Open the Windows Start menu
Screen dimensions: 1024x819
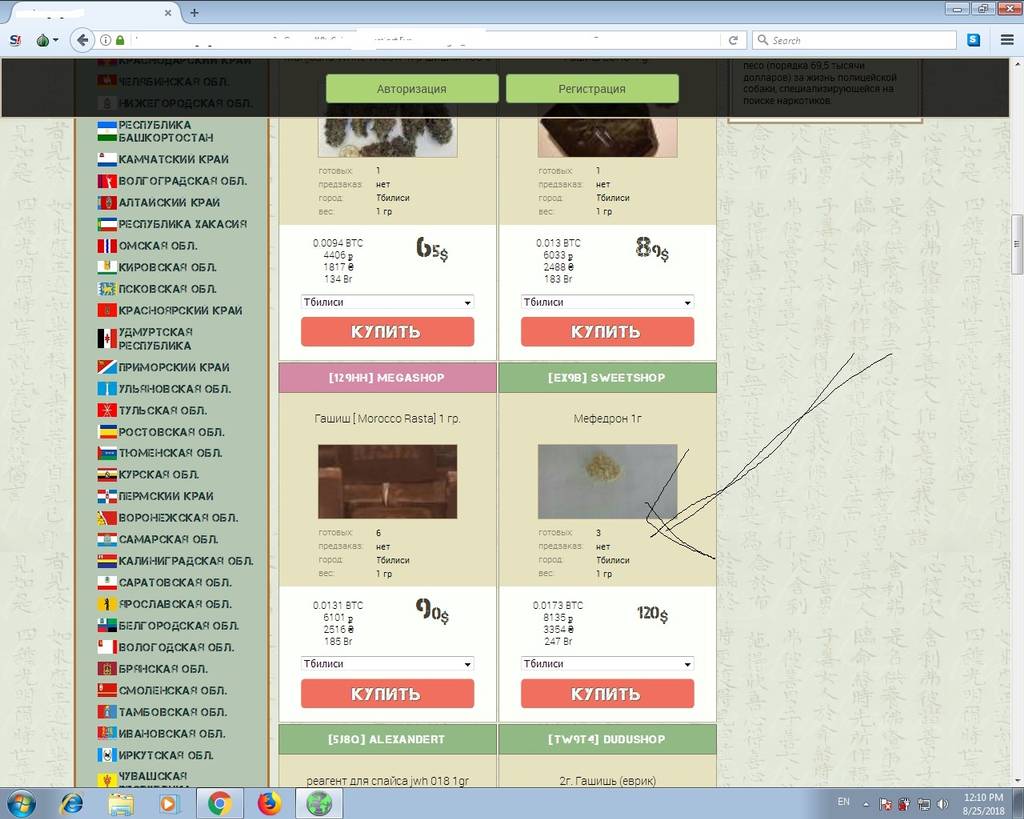click(22, 803)
